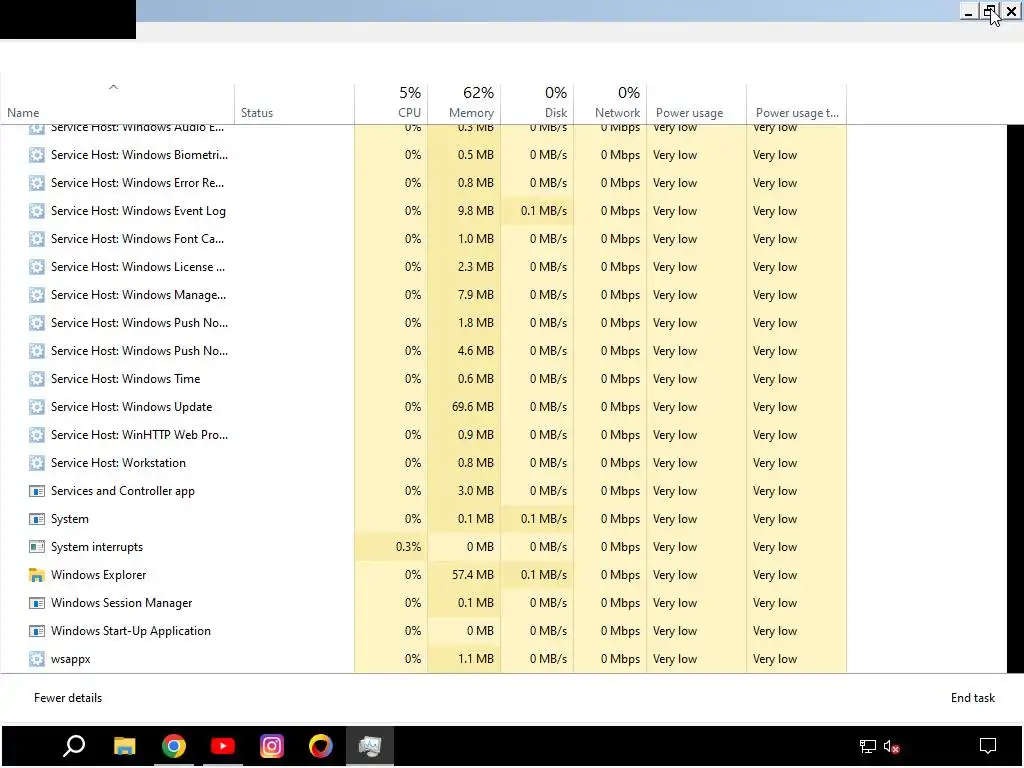The height and width of the screenshot is (768, 1024).
Task: Open YouTube from the taskbar
Action: point(223,746)
